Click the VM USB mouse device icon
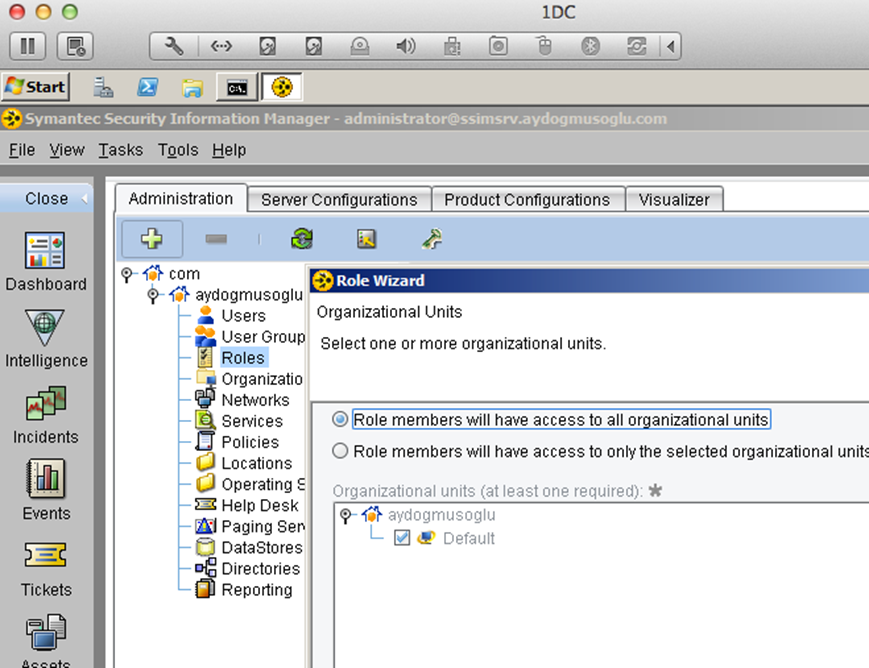The image size is (869, 668). coord(545,46)
